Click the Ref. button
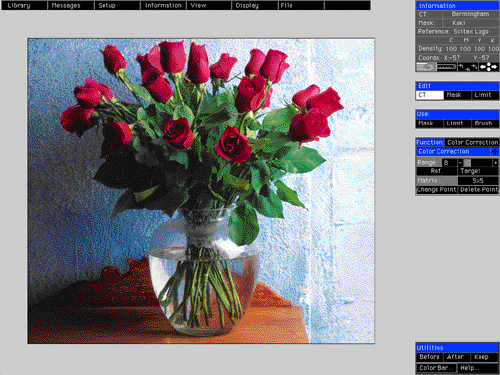Screen dimensions: 500x375 coord(437,171)
